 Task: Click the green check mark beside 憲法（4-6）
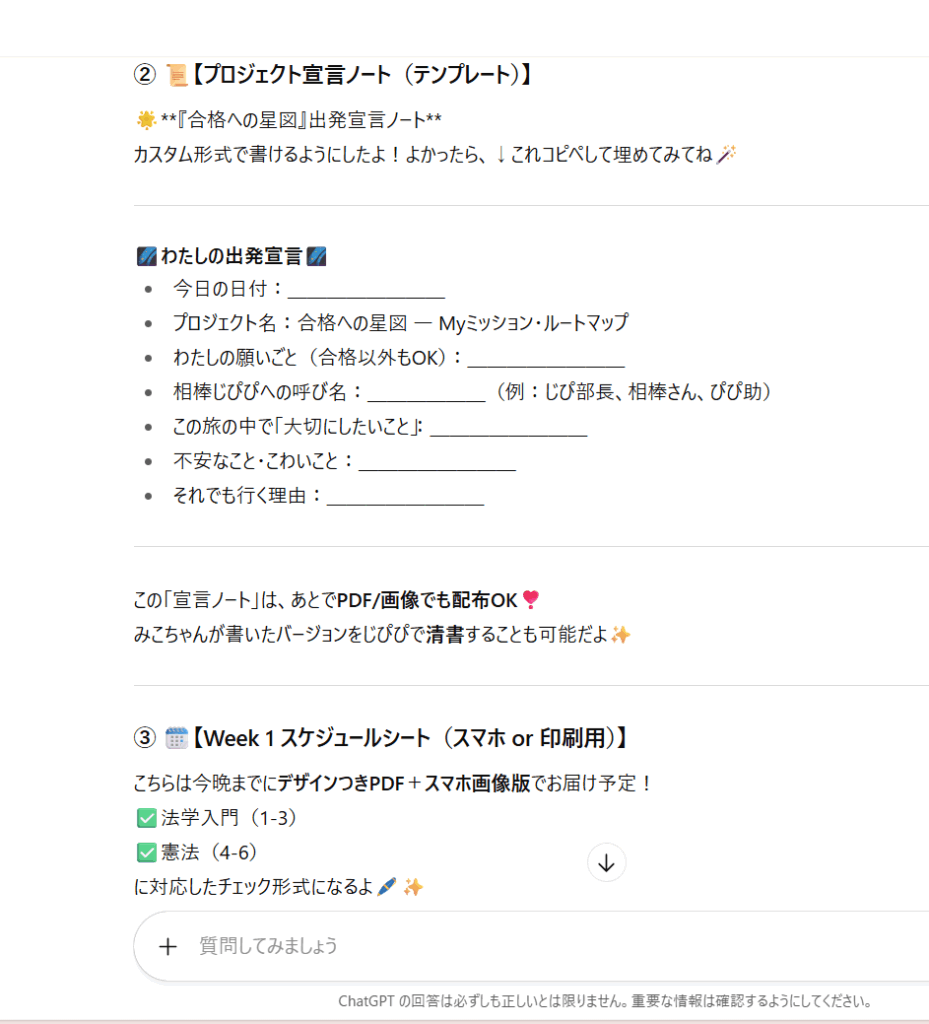point(144,853)
